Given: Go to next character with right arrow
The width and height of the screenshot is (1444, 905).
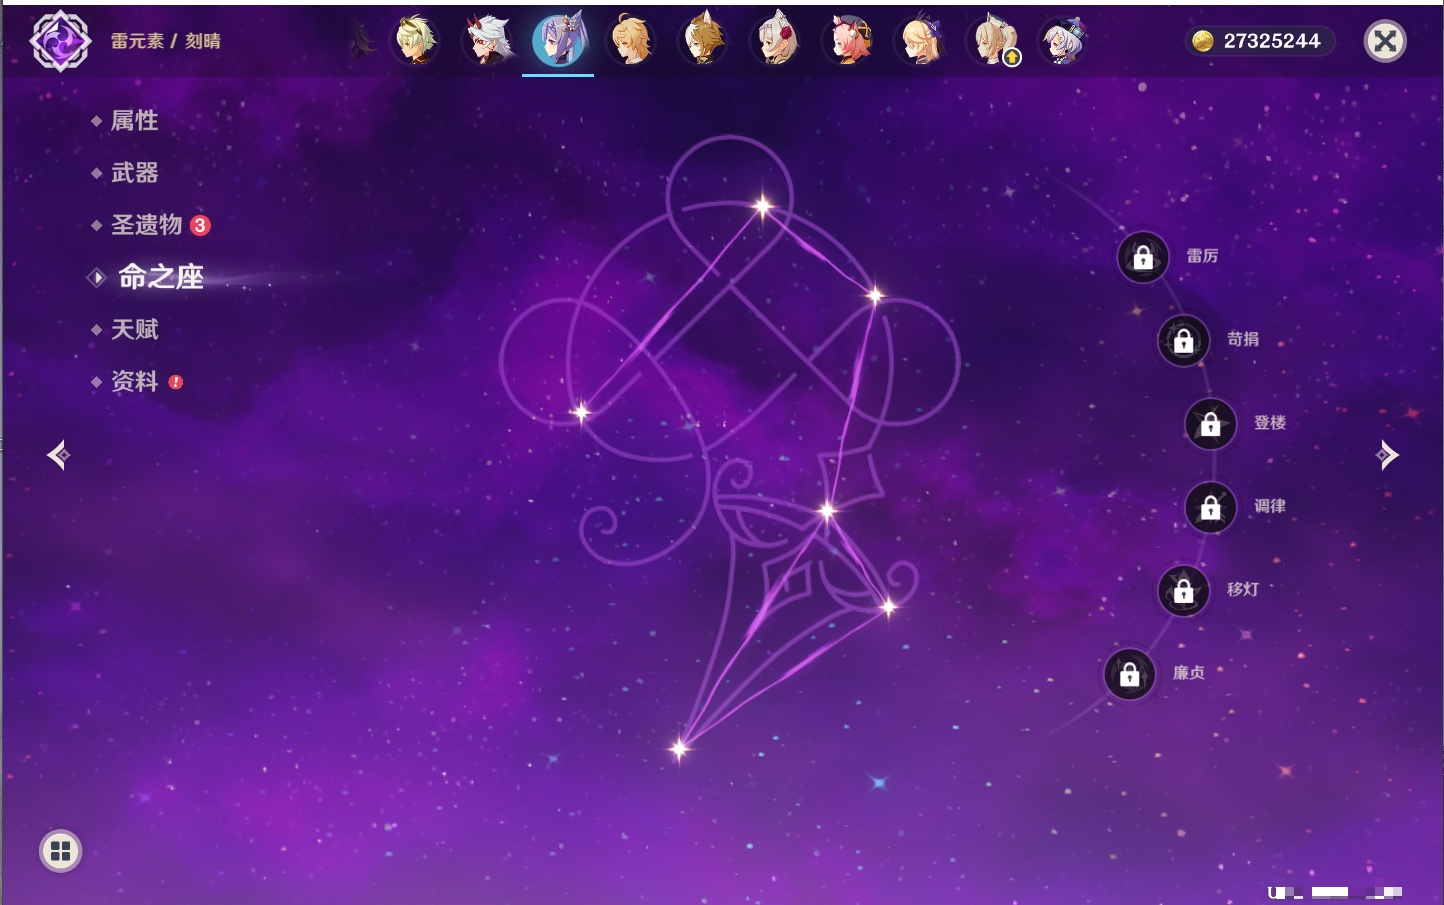Looking at the screenshot, I should click(1387, 455).
